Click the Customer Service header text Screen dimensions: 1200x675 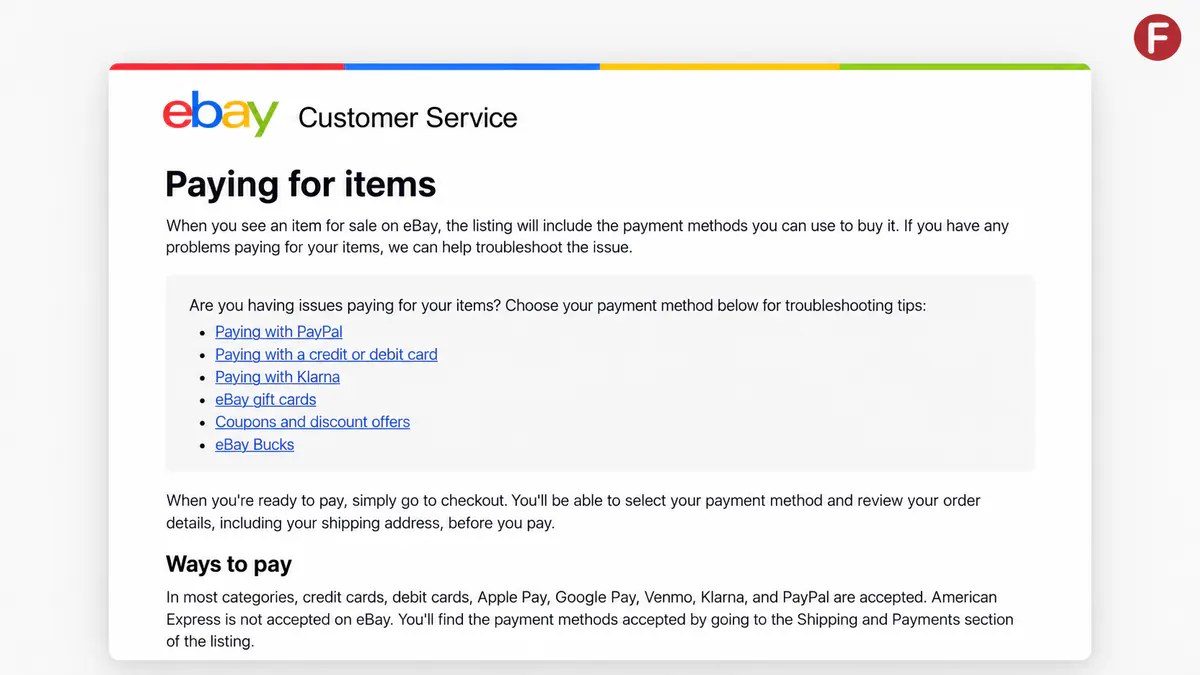(408, 117)
